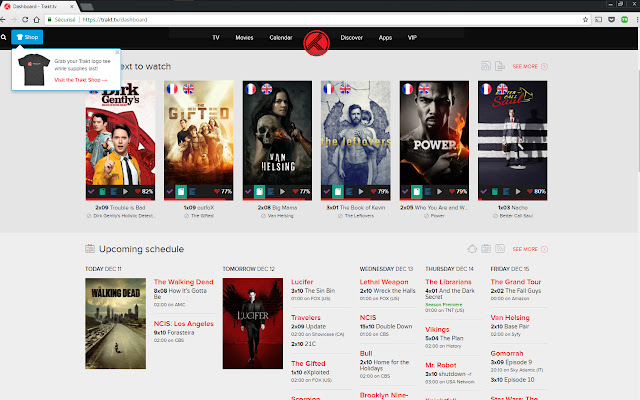Open The Librarians show link
The width and height of the screenshot is (640, 400).
pyautogui.click(x=448, y=282)
